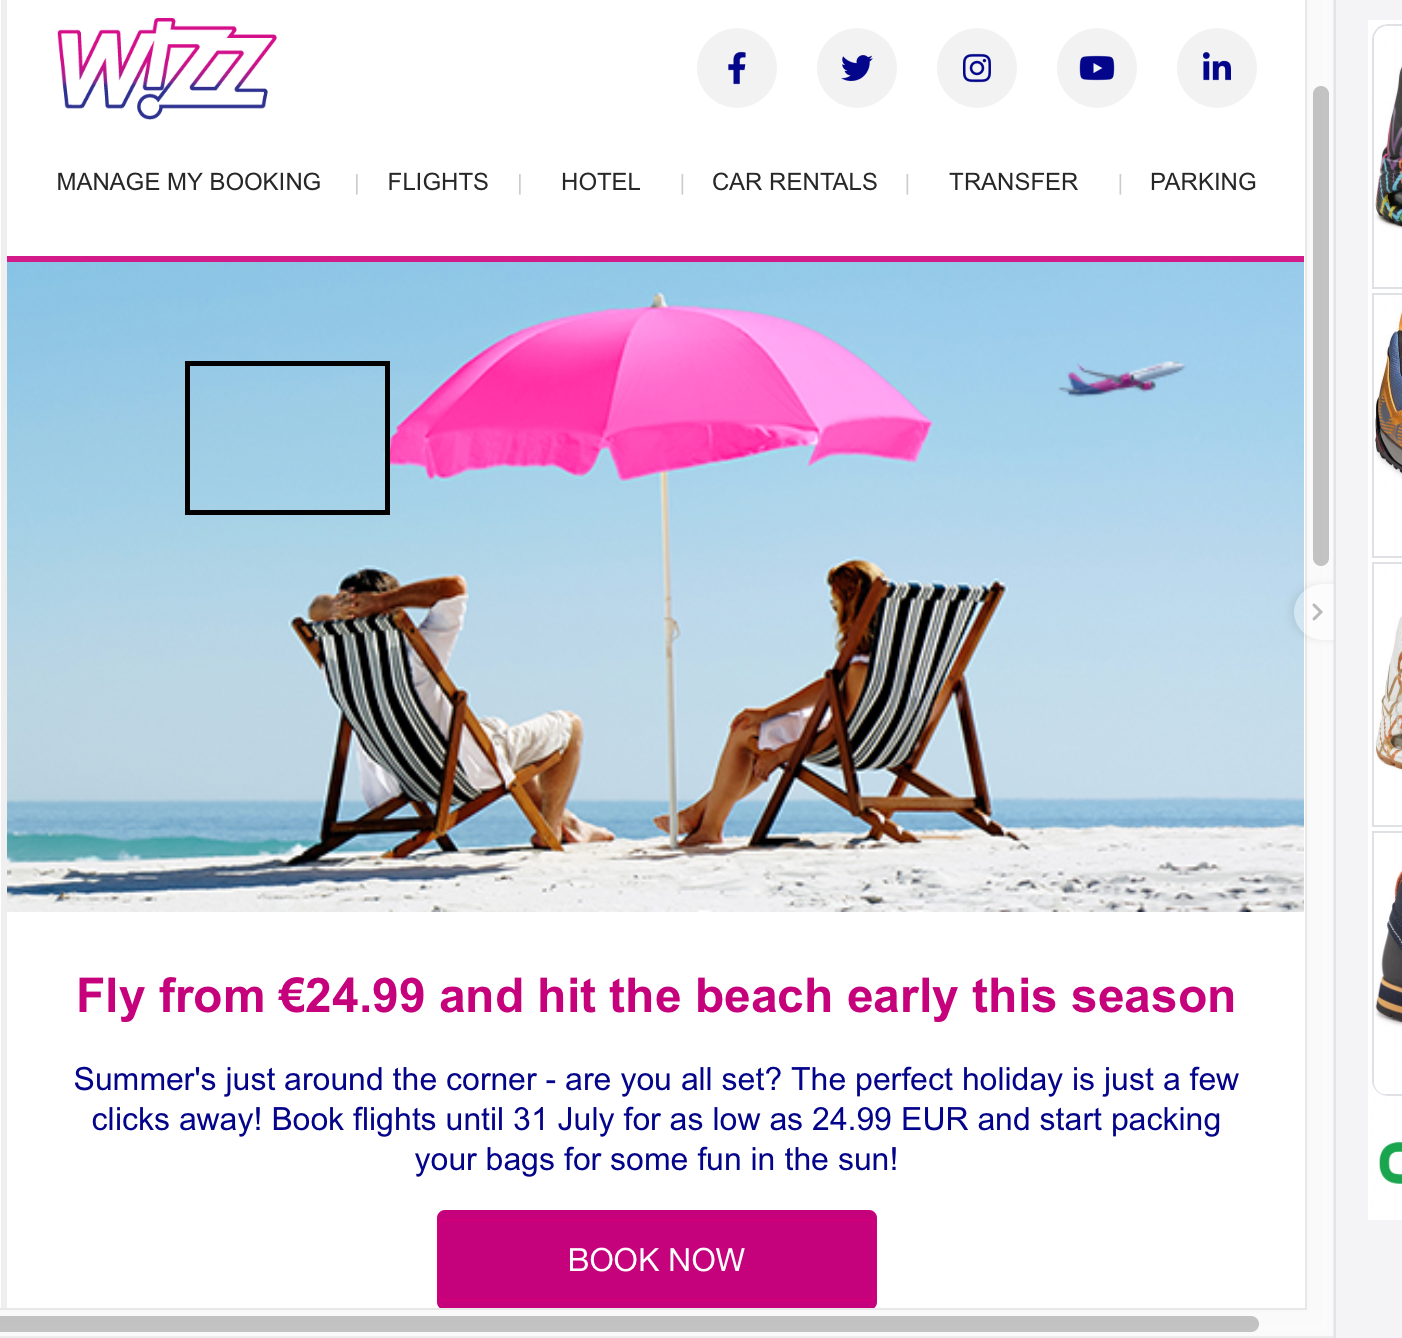Screen dimensions: 1402x1338
Task: Click the Wizz logo
Action: 167,68
